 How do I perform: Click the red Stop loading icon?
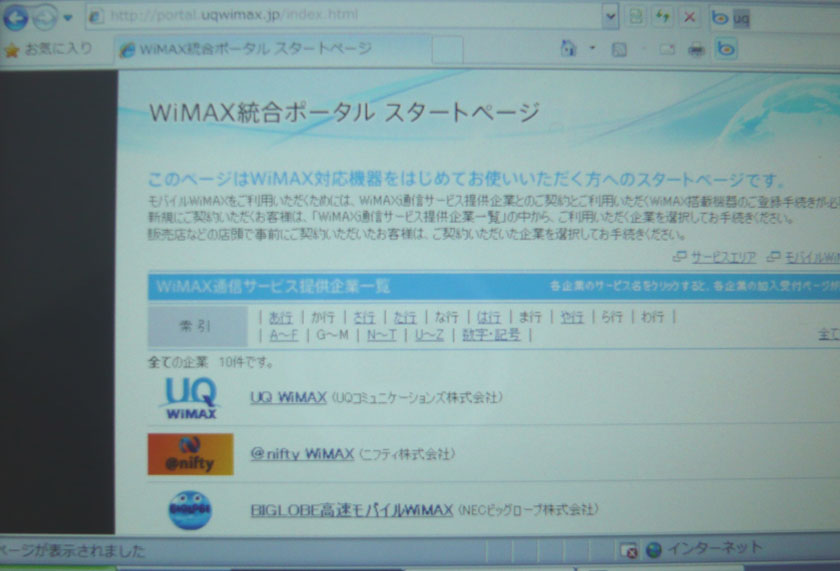coord(689,17)
